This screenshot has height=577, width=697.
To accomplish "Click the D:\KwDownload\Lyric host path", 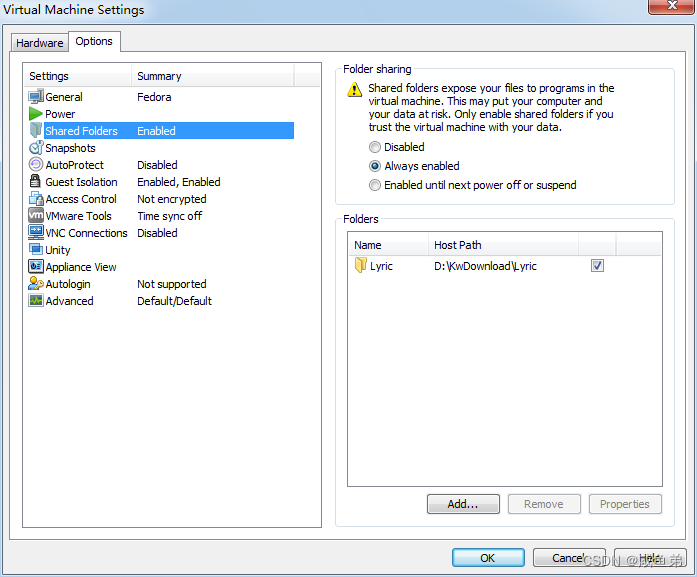I will pos(485,266).
